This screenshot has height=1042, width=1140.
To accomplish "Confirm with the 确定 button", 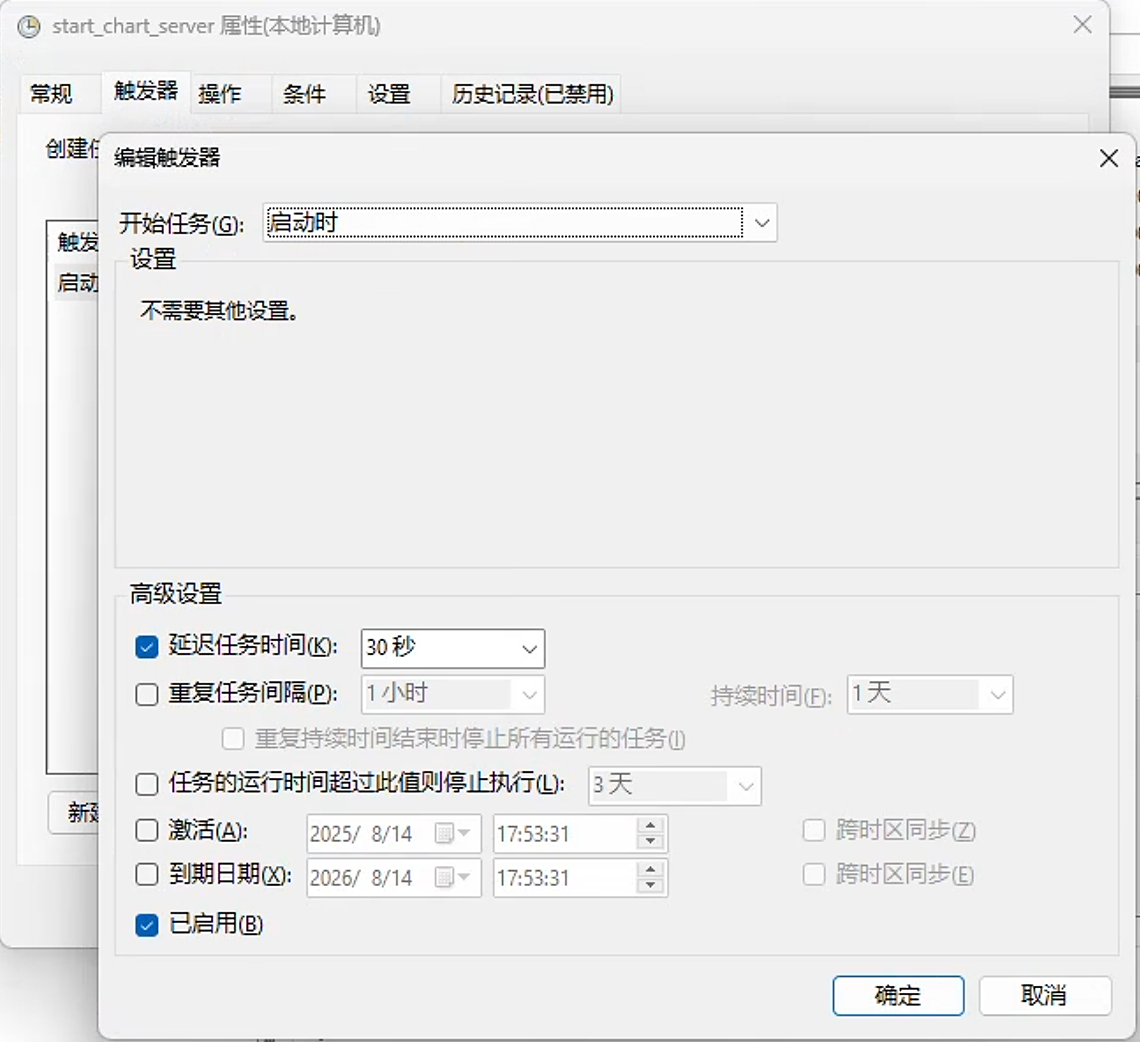I will click(898, 995).
